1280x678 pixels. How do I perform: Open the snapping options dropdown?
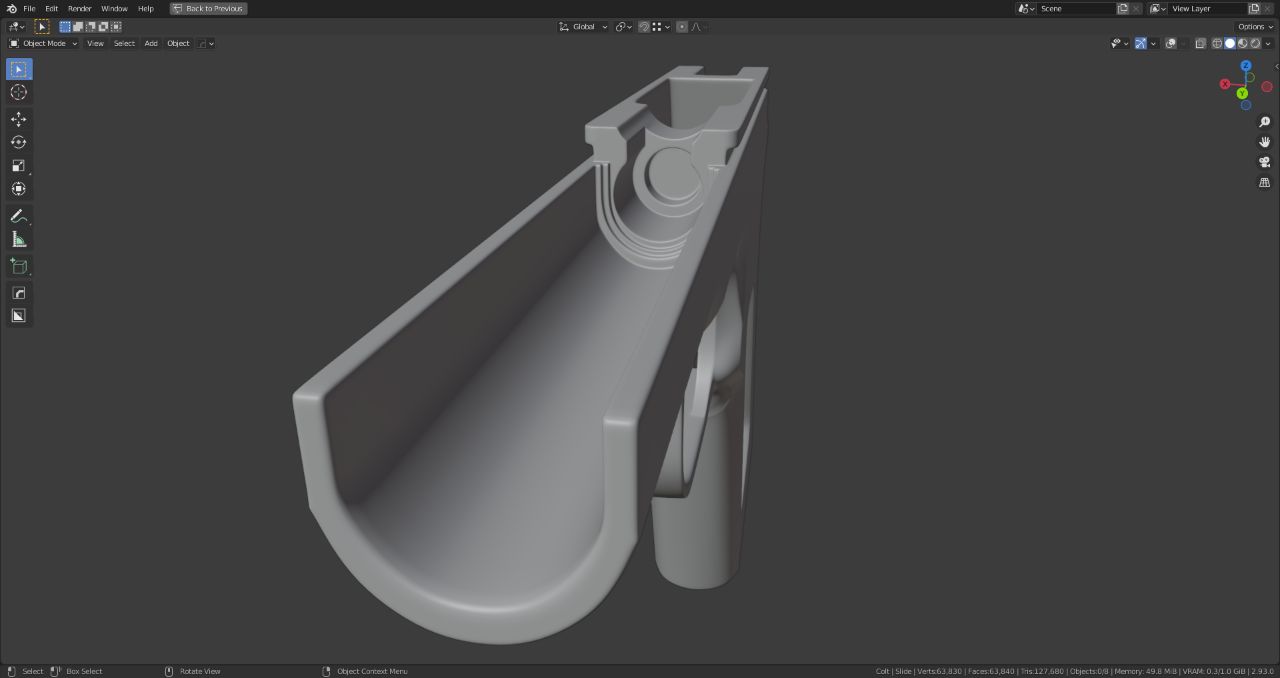coord(661,27)
